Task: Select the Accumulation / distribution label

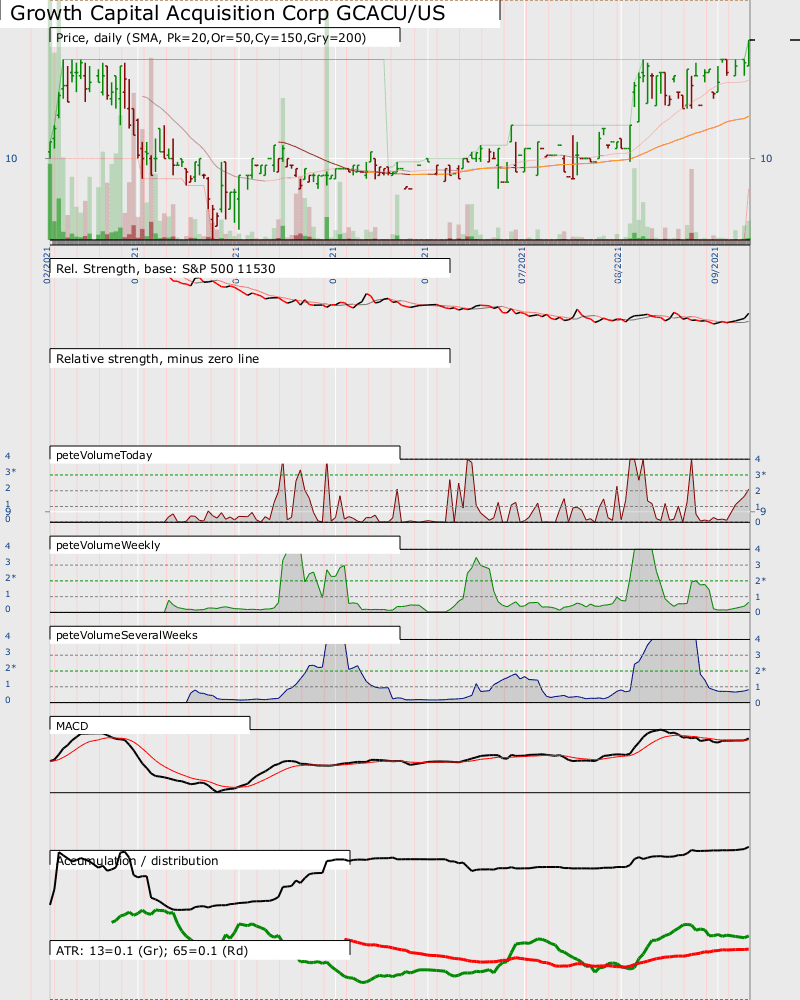Action: (137, 860)
